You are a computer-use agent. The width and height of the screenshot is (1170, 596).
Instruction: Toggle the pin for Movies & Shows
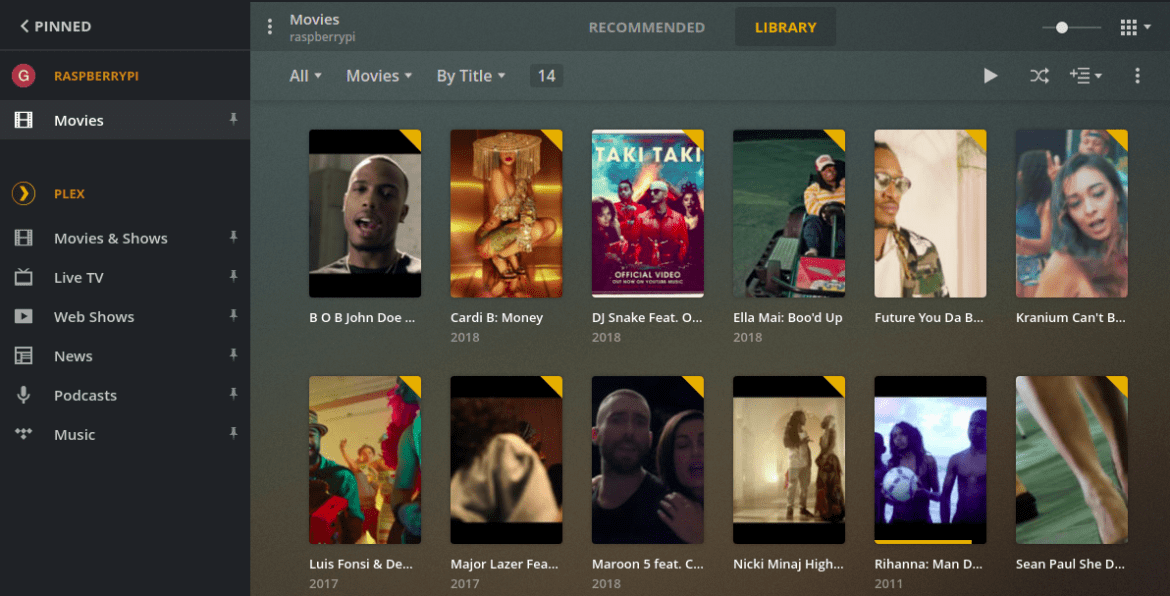click(233, 237)
